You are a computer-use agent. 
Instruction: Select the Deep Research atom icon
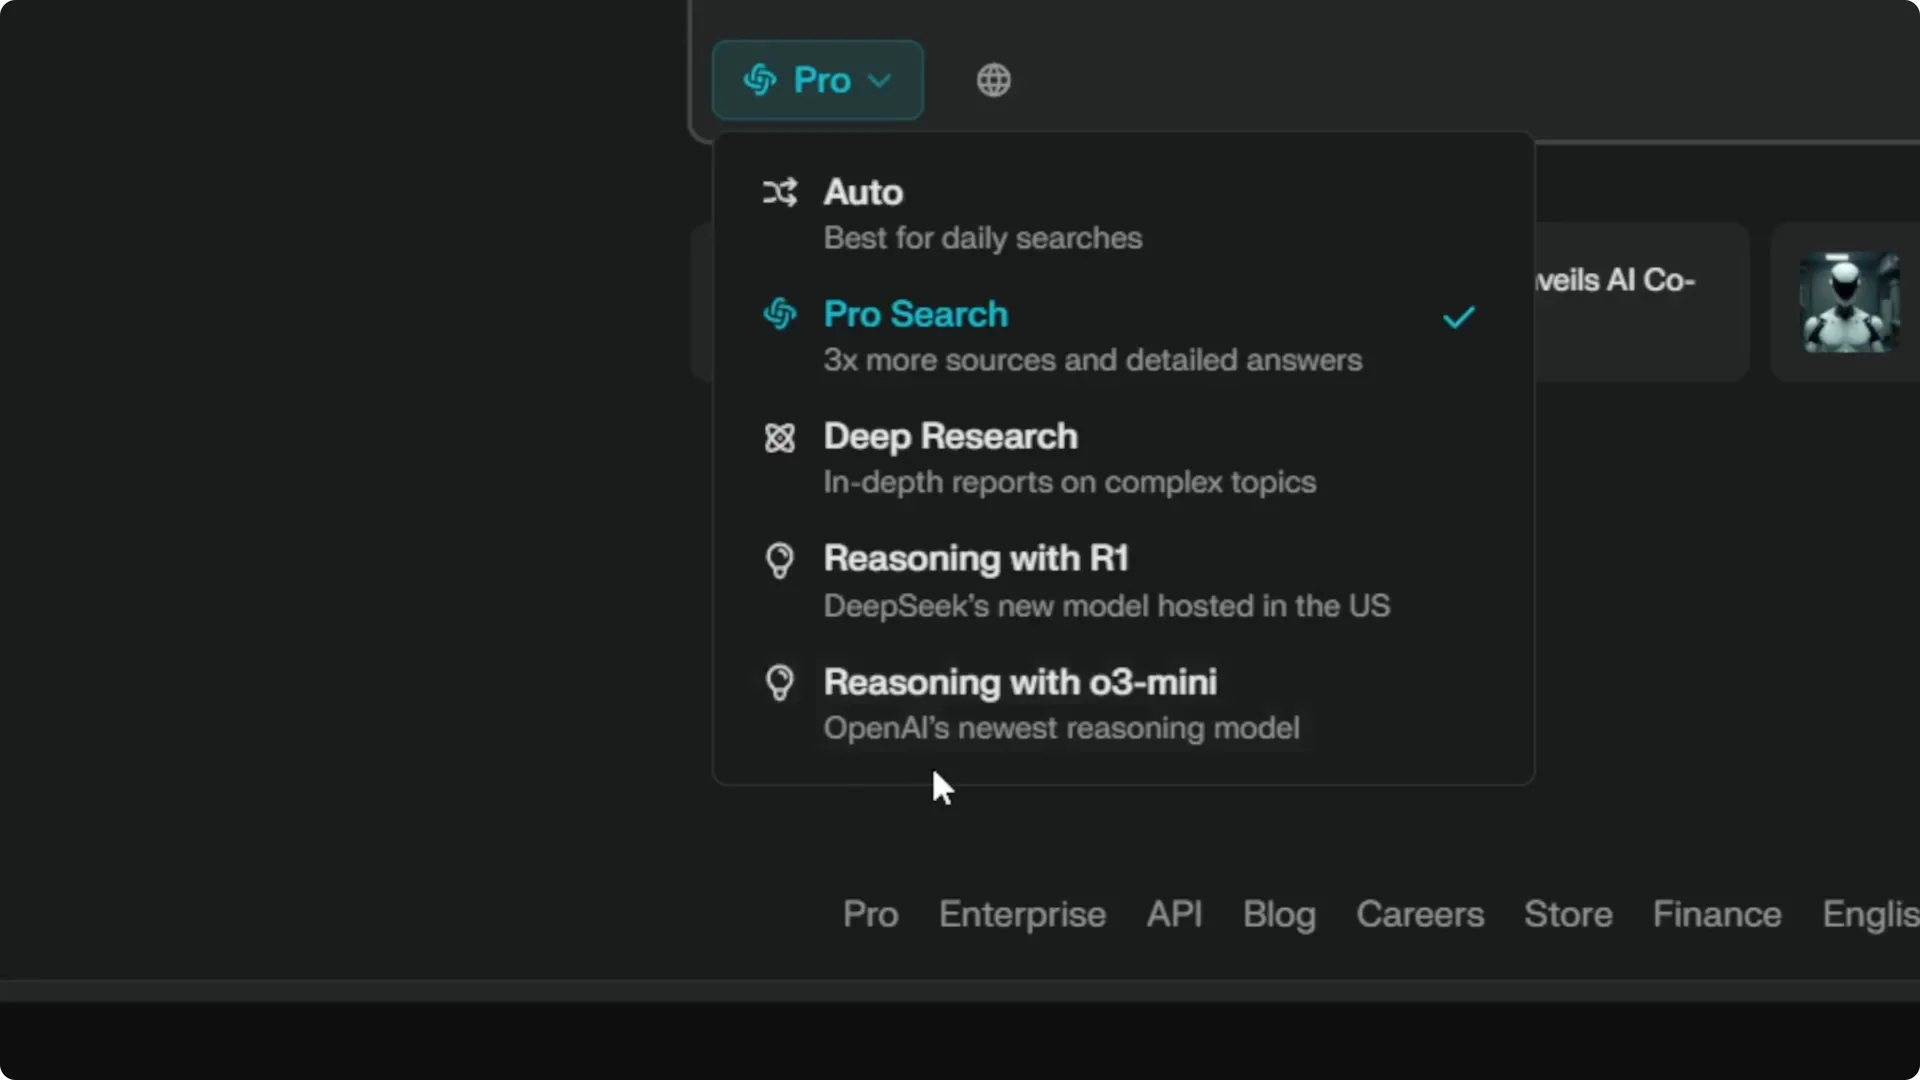click(781, 438)
